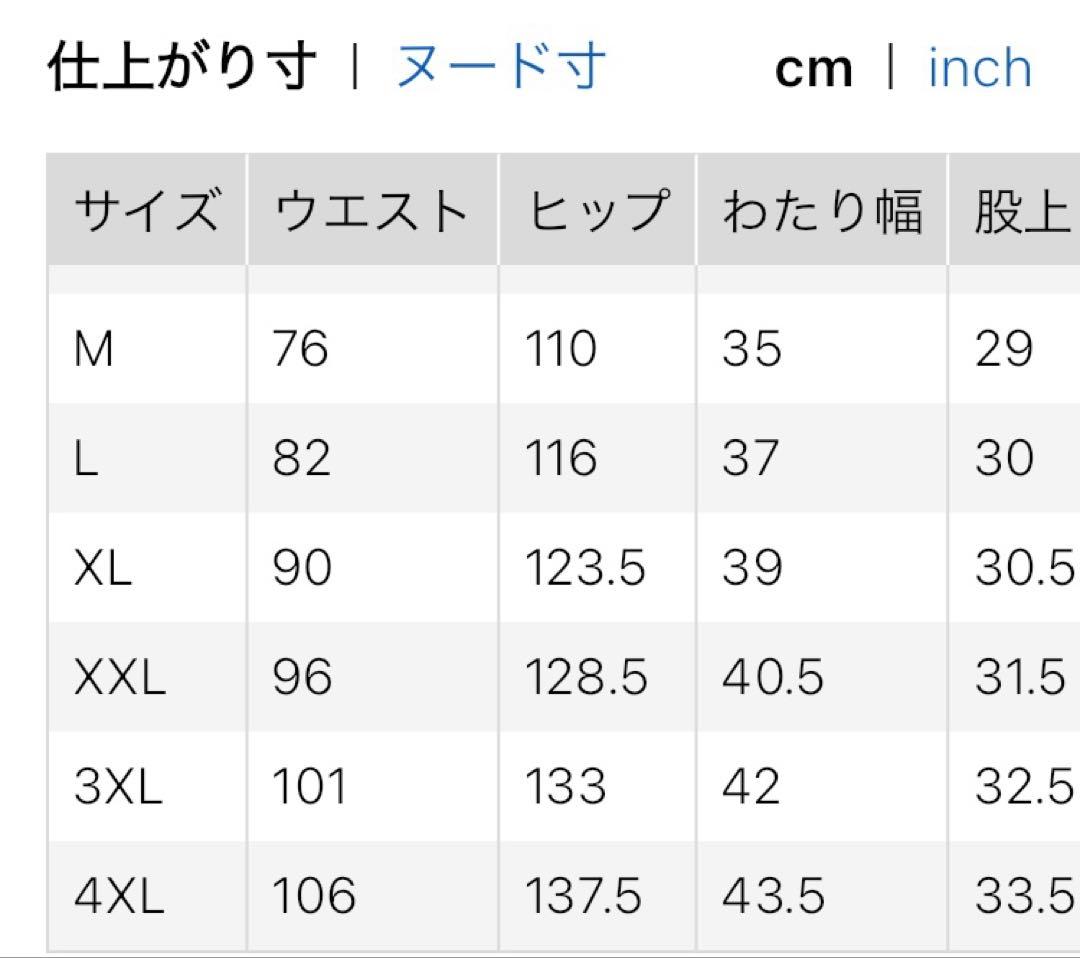
Task: Click the ウエスト column header
Action: click(x=372, y=211)
